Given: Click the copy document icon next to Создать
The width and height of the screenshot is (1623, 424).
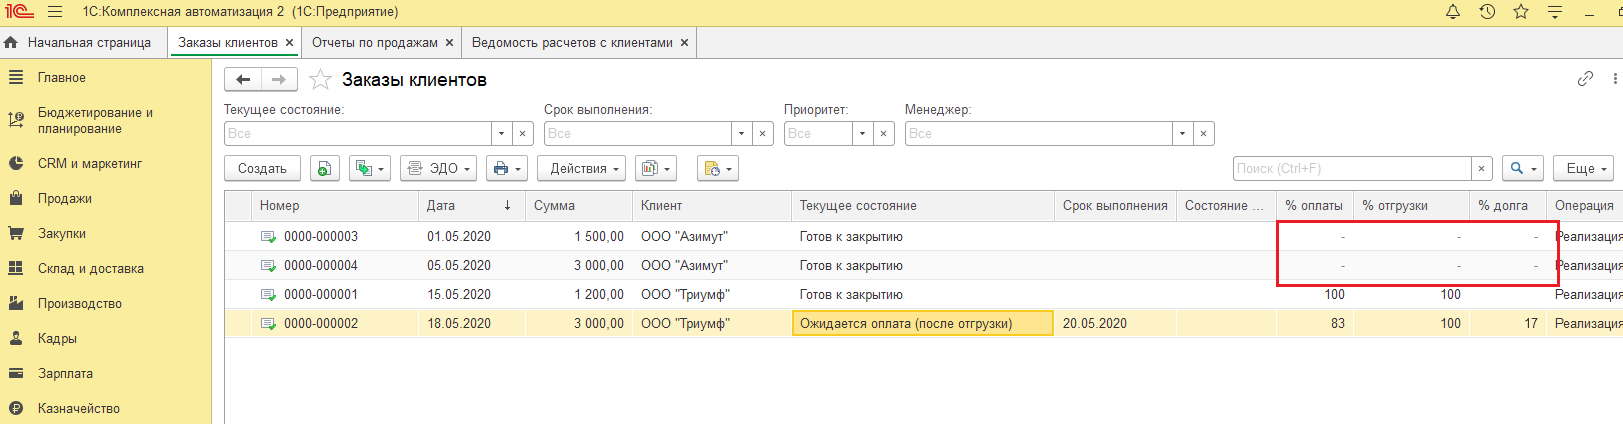Looking at the screenshot, I should click(324, 169).
